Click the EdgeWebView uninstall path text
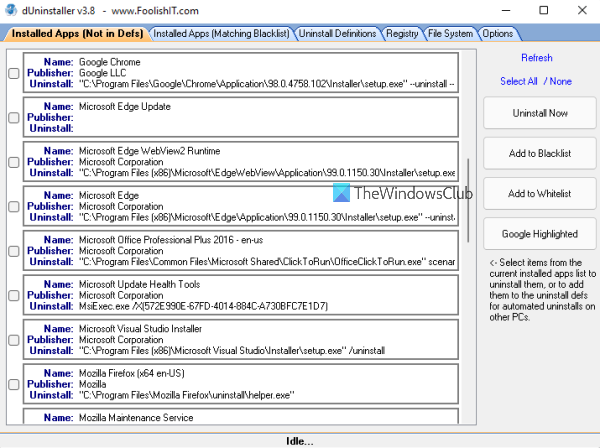Viewport: 600px width, 448px height. point(267,173)
